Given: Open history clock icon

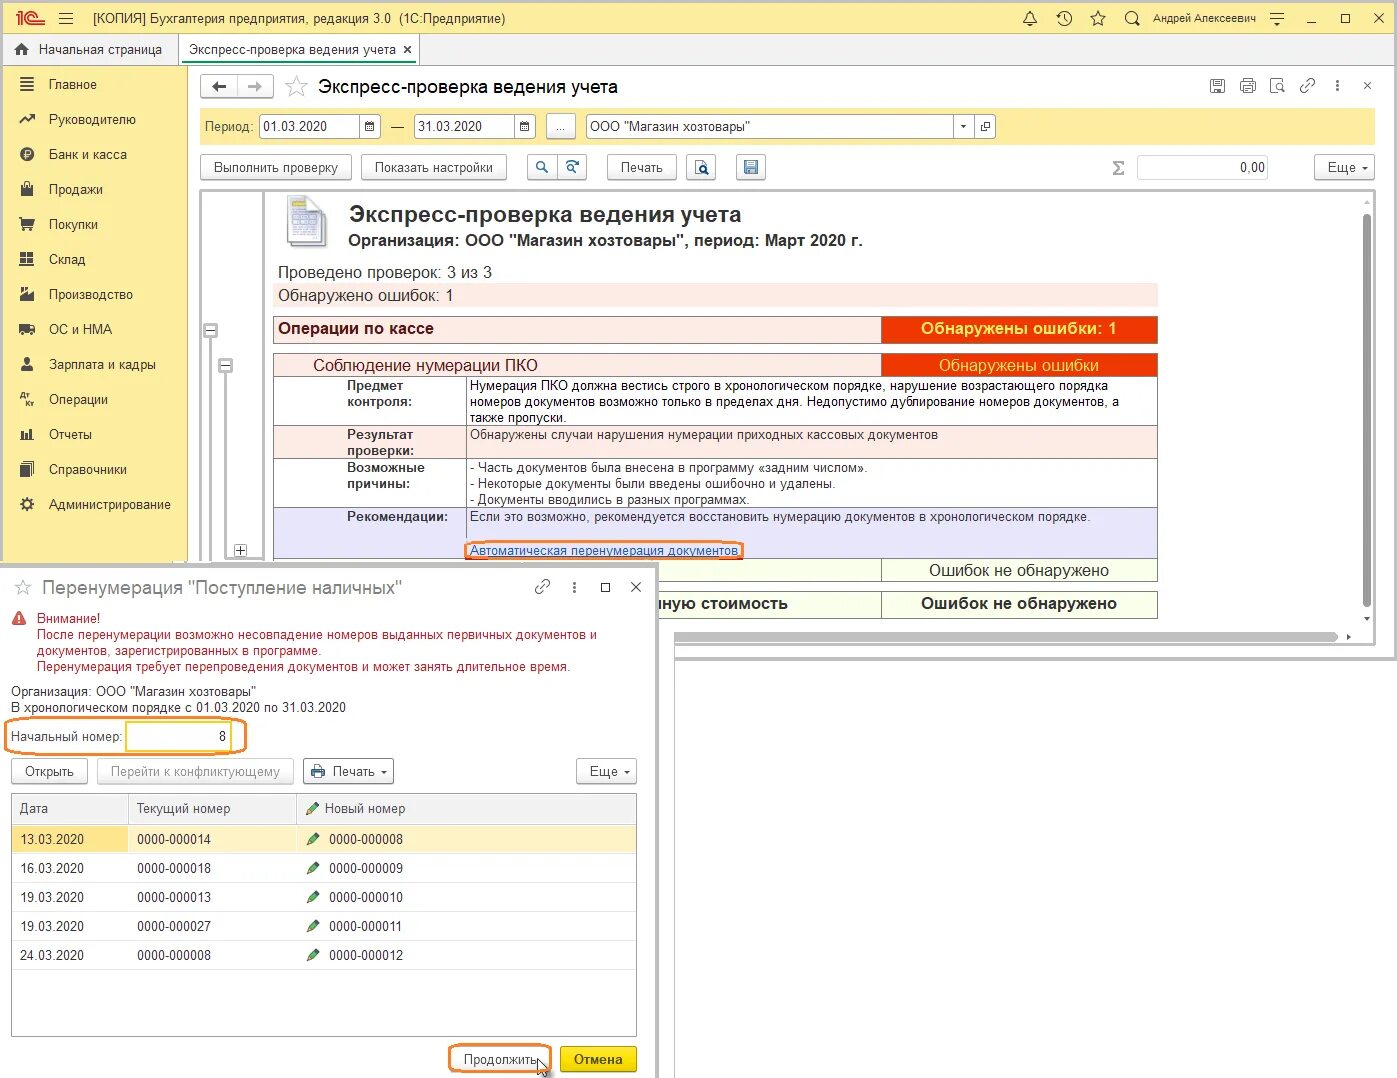Looking at the screenshot, I should point(1064,18).
